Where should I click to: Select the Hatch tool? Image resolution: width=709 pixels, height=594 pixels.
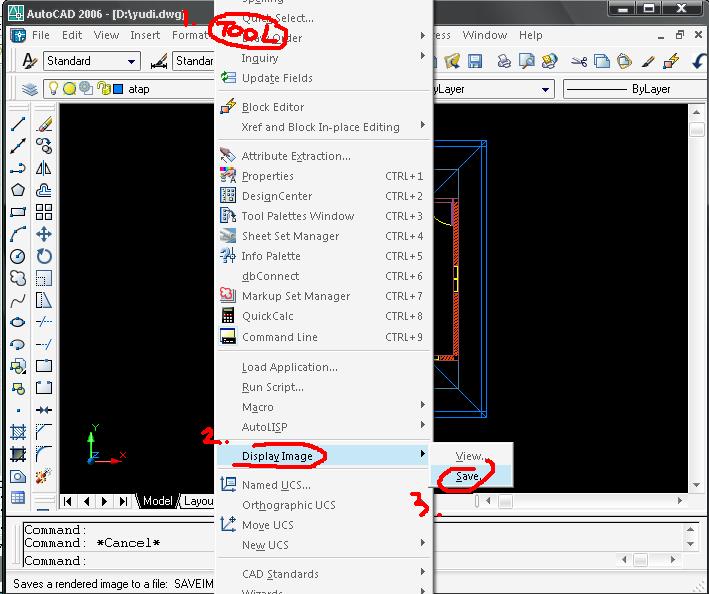[18, 432]
